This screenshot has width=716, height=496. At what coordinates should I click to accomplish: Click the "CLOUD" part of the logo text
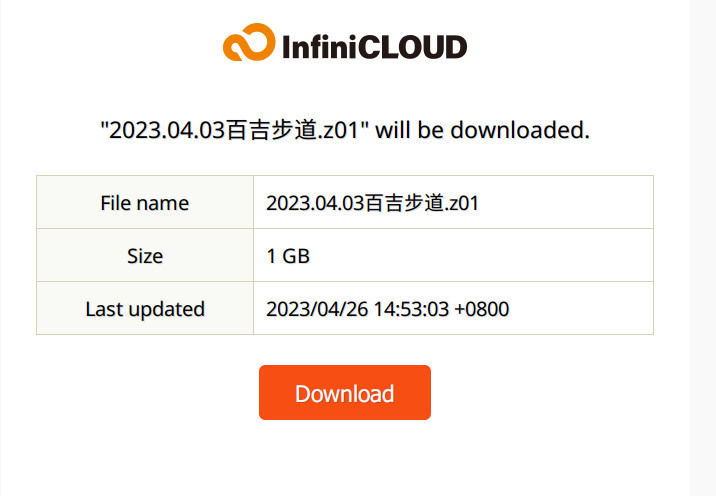click(x=412, y=47)
